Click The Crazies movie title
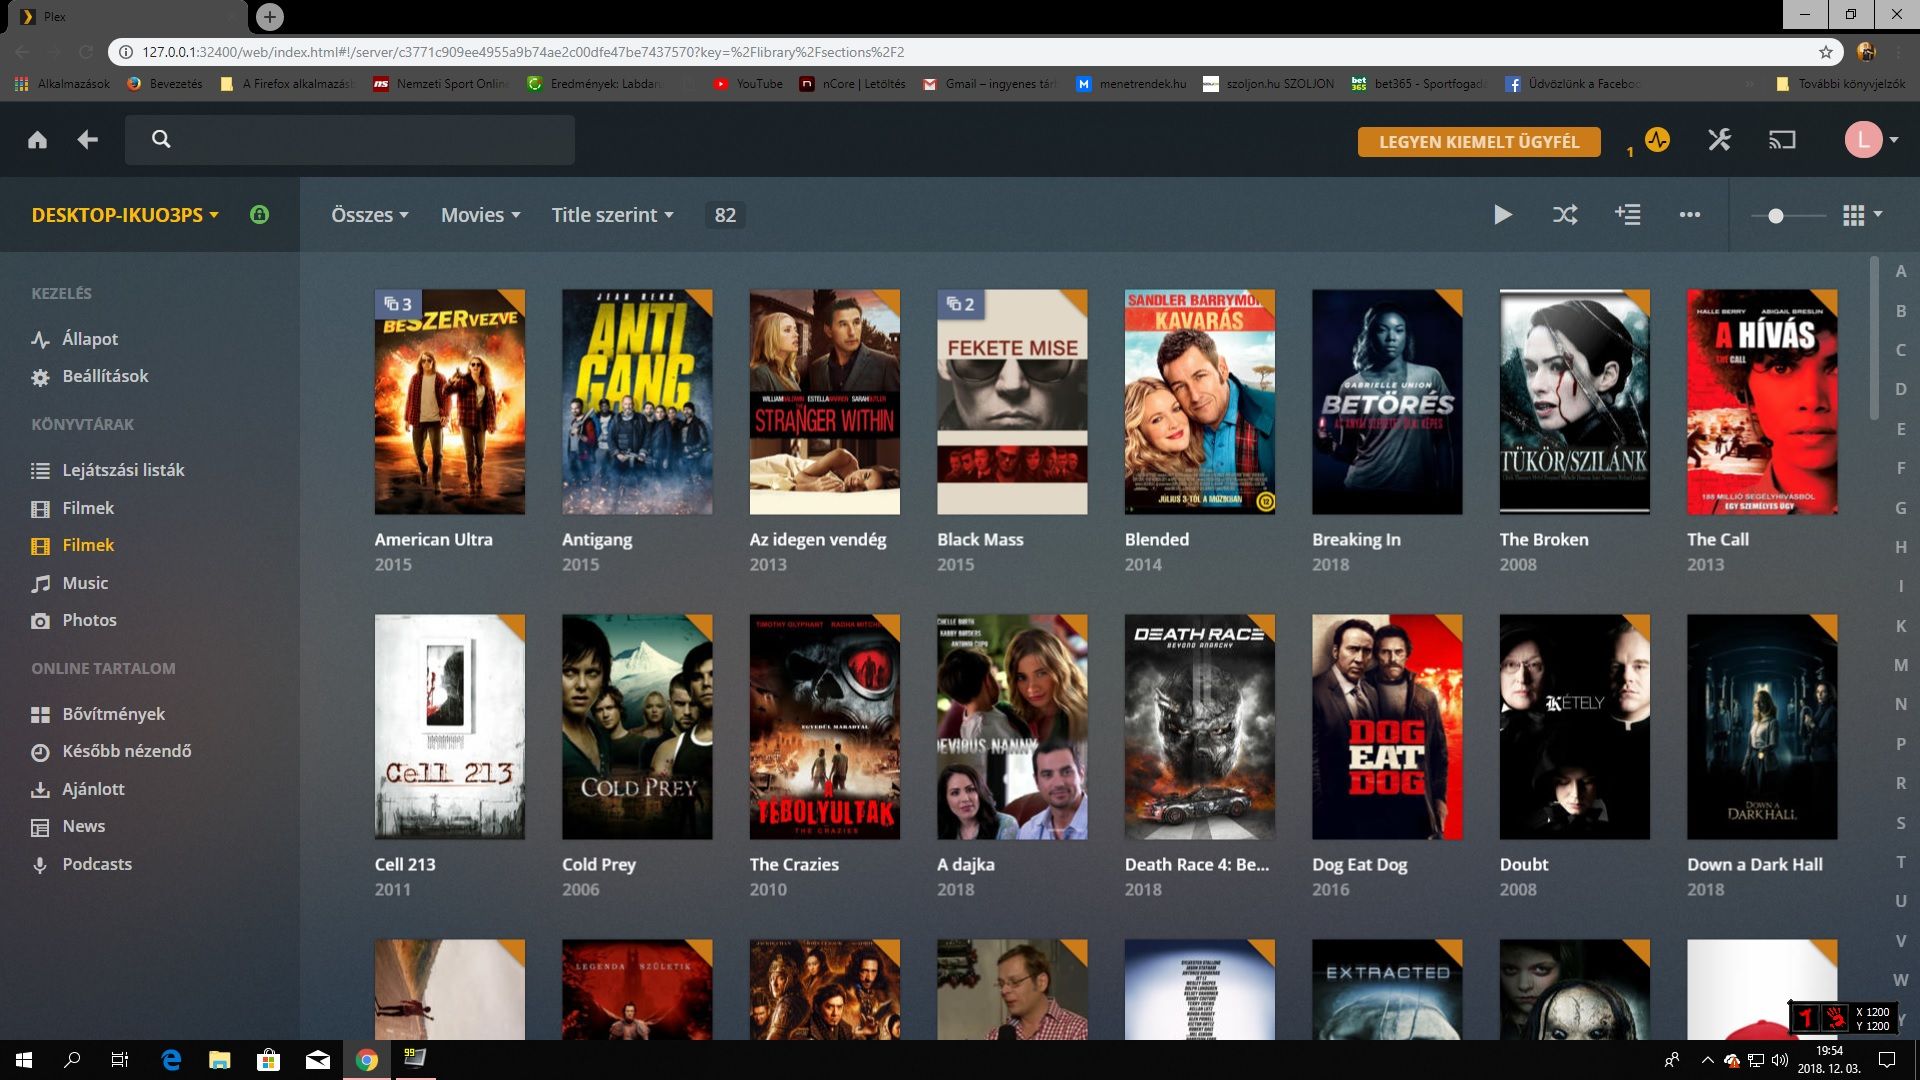 [x=794, y=864]
